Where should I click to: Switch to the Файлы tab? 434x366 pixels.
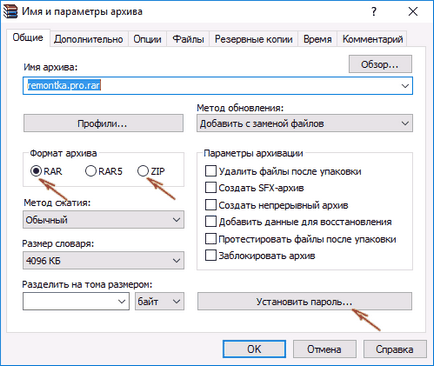click(x=188, y=39)
